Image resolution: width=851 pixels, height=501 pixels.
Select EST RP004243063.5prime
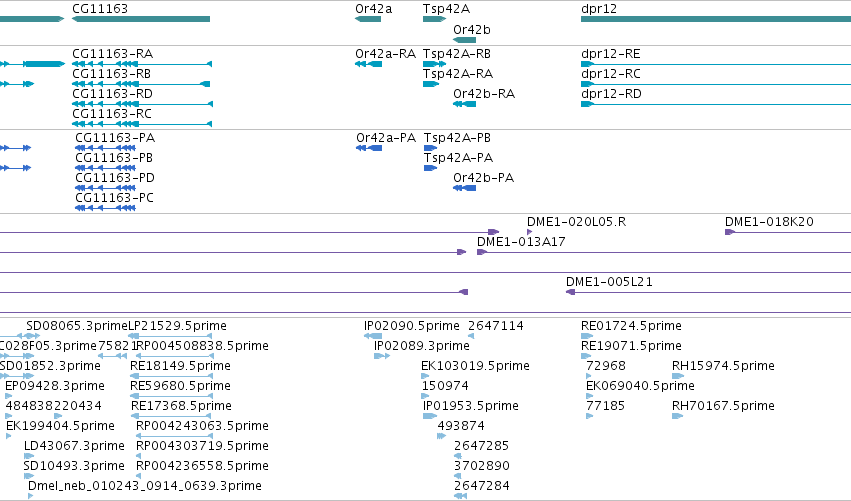click(x=202, y=426)
